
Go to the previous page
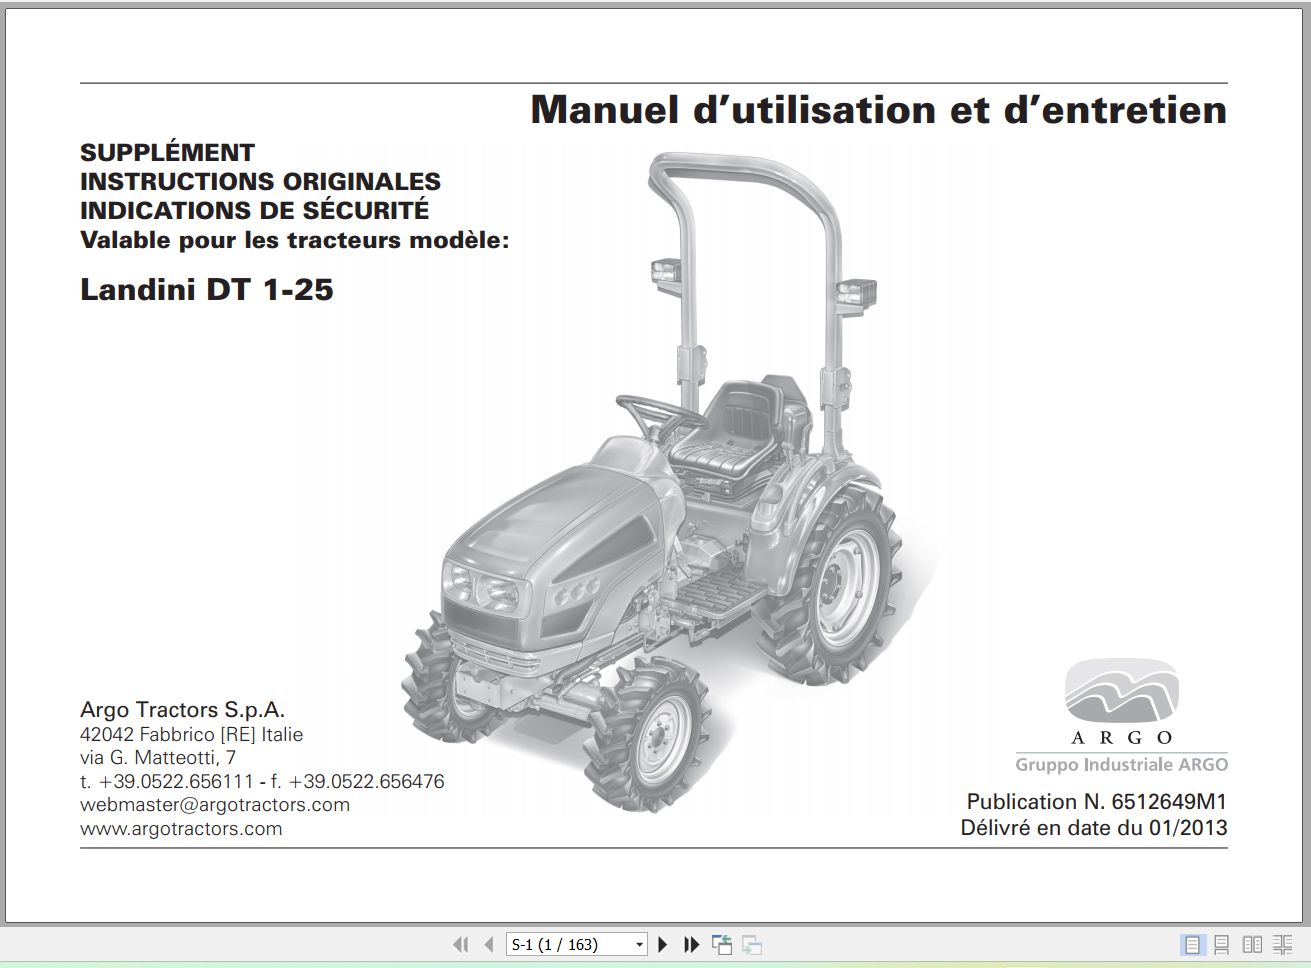(489, 944)
